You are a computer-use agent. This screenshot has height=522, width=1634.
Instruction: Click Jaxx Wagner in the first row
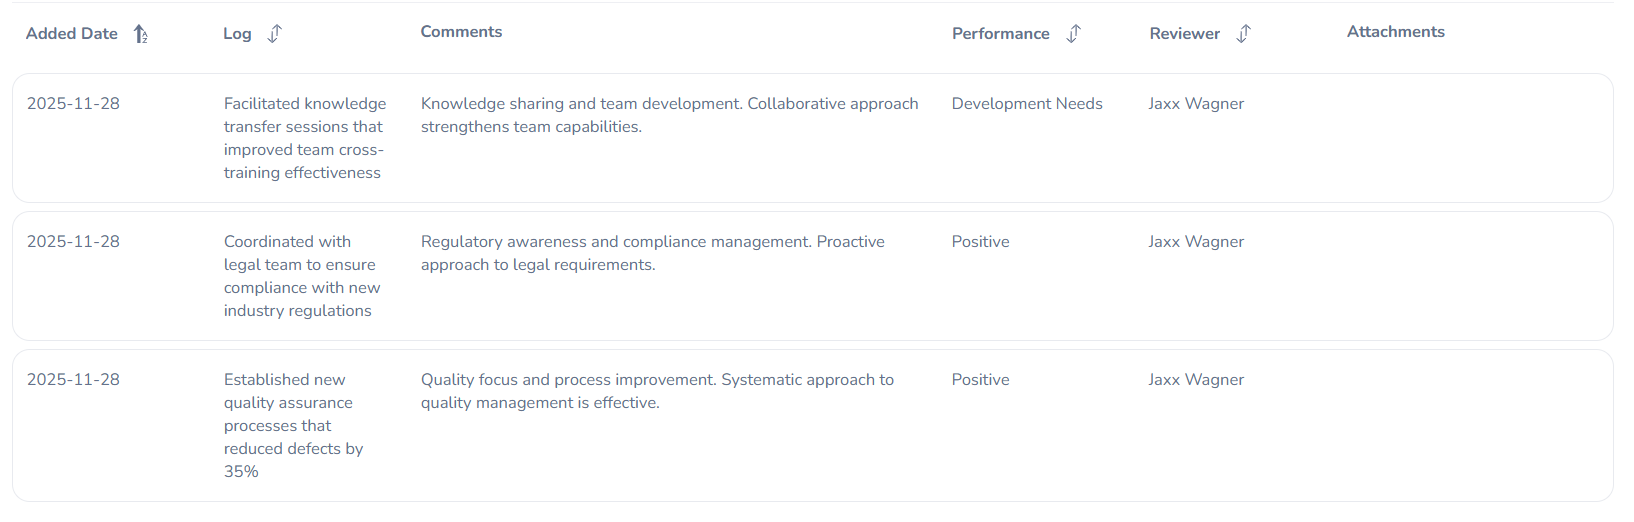pyautogui.click(x=1196, y=104)
